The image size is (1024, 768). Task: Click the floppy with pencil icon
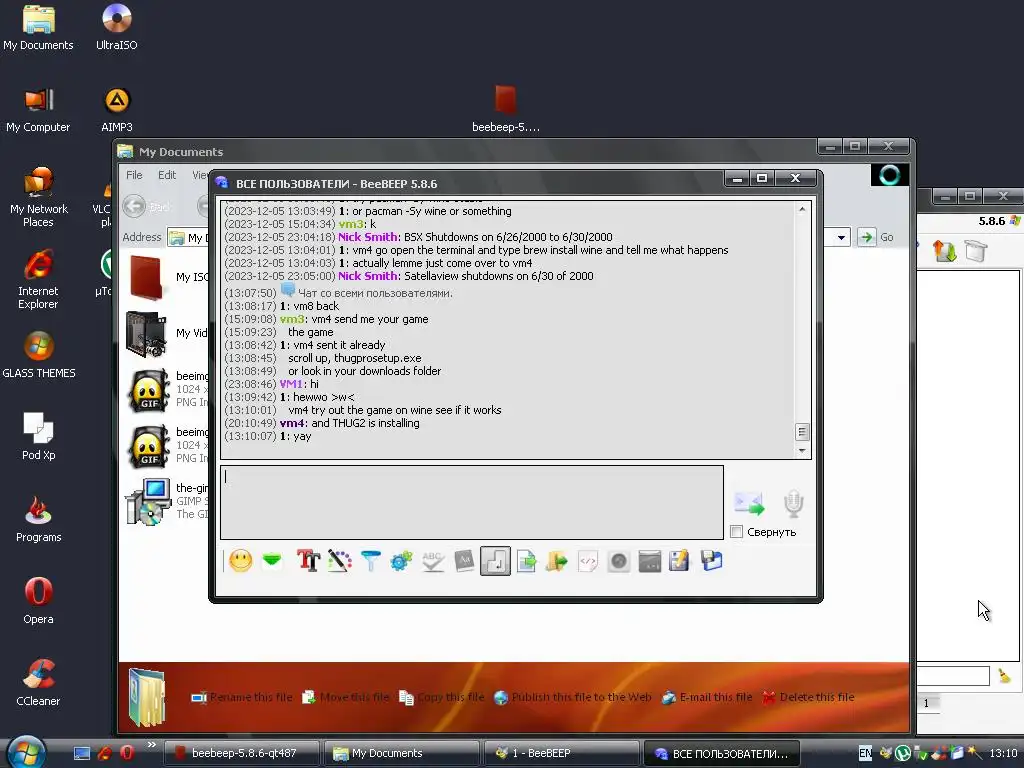679,561
